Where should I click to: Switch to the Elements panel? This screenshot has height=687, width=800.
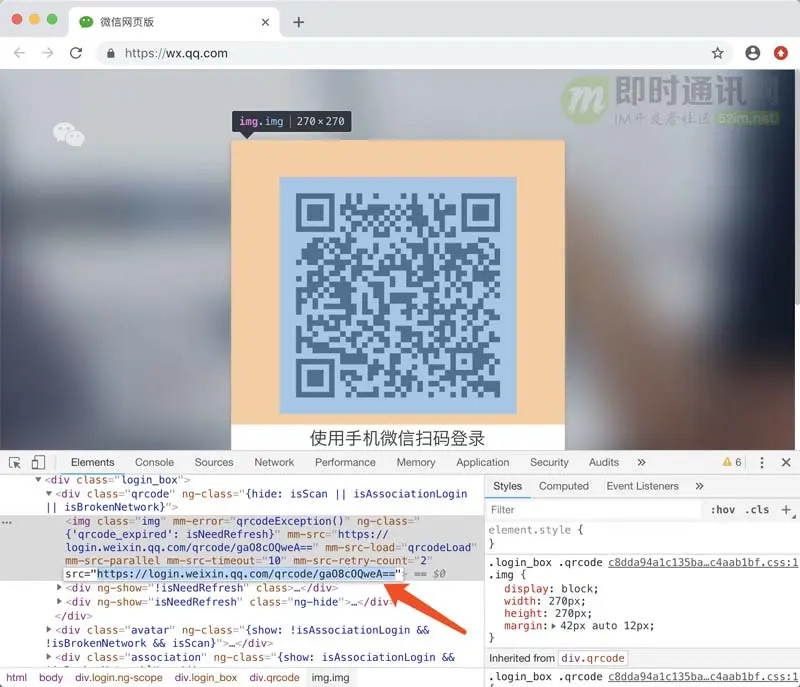click(92, 462)
